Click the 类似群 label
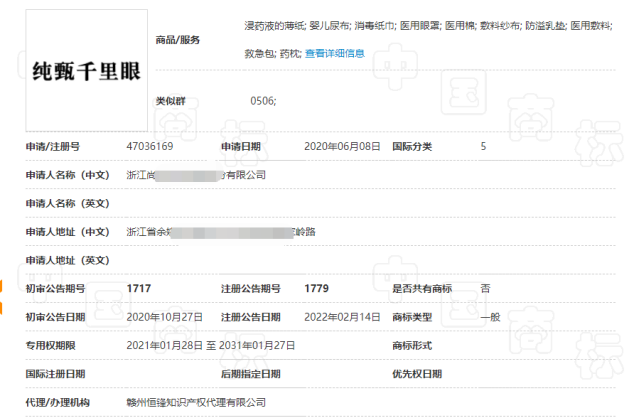 (170, 102)
